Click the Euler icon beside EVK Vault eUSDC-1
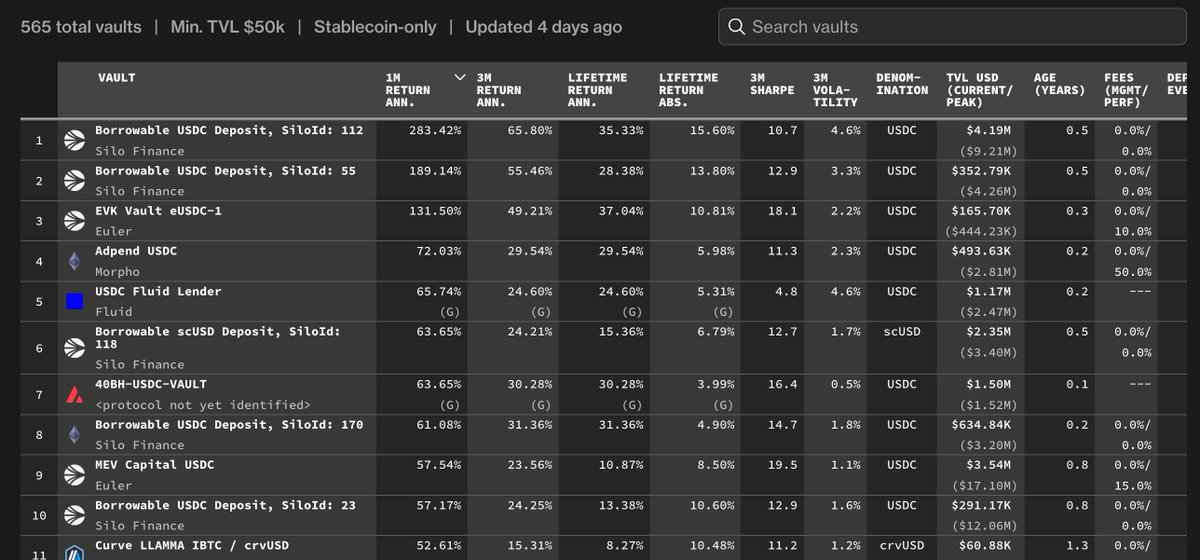 [x=74, y=221]
